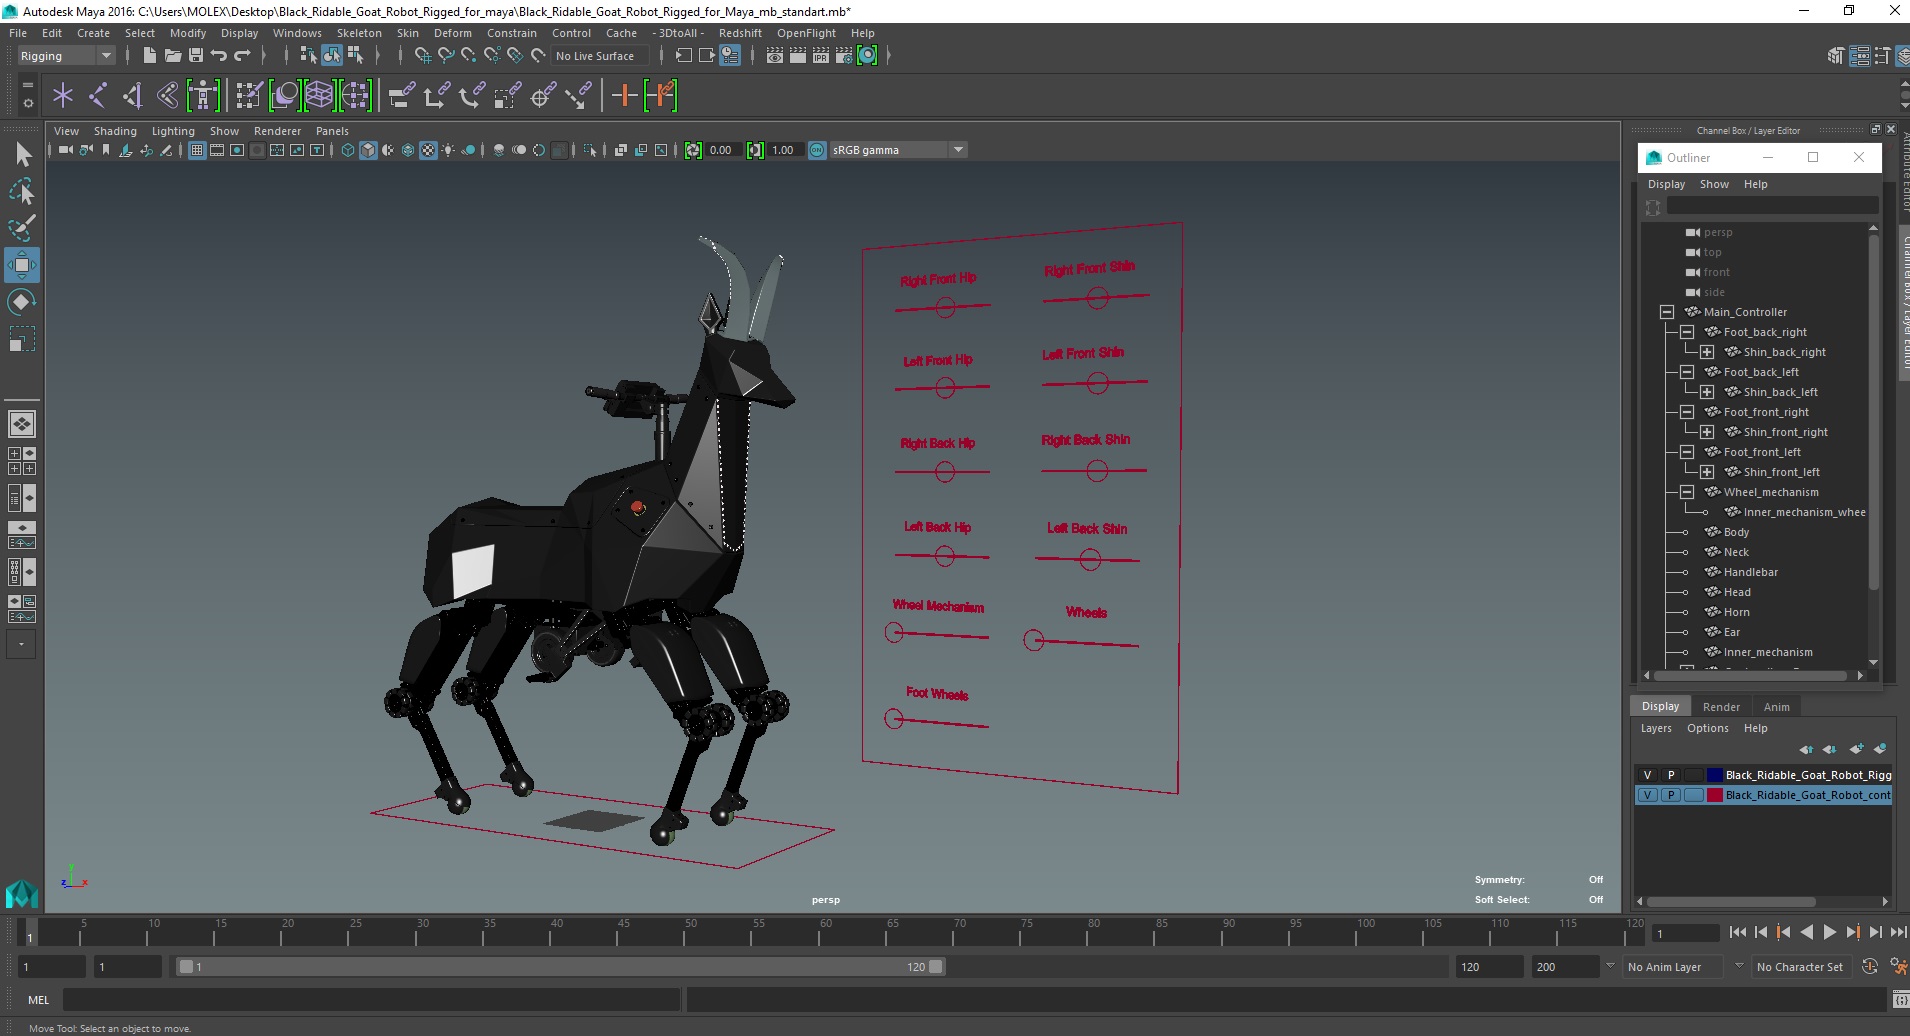Toggle the smooth shade all viewport icon

click(x=368, y=150)
